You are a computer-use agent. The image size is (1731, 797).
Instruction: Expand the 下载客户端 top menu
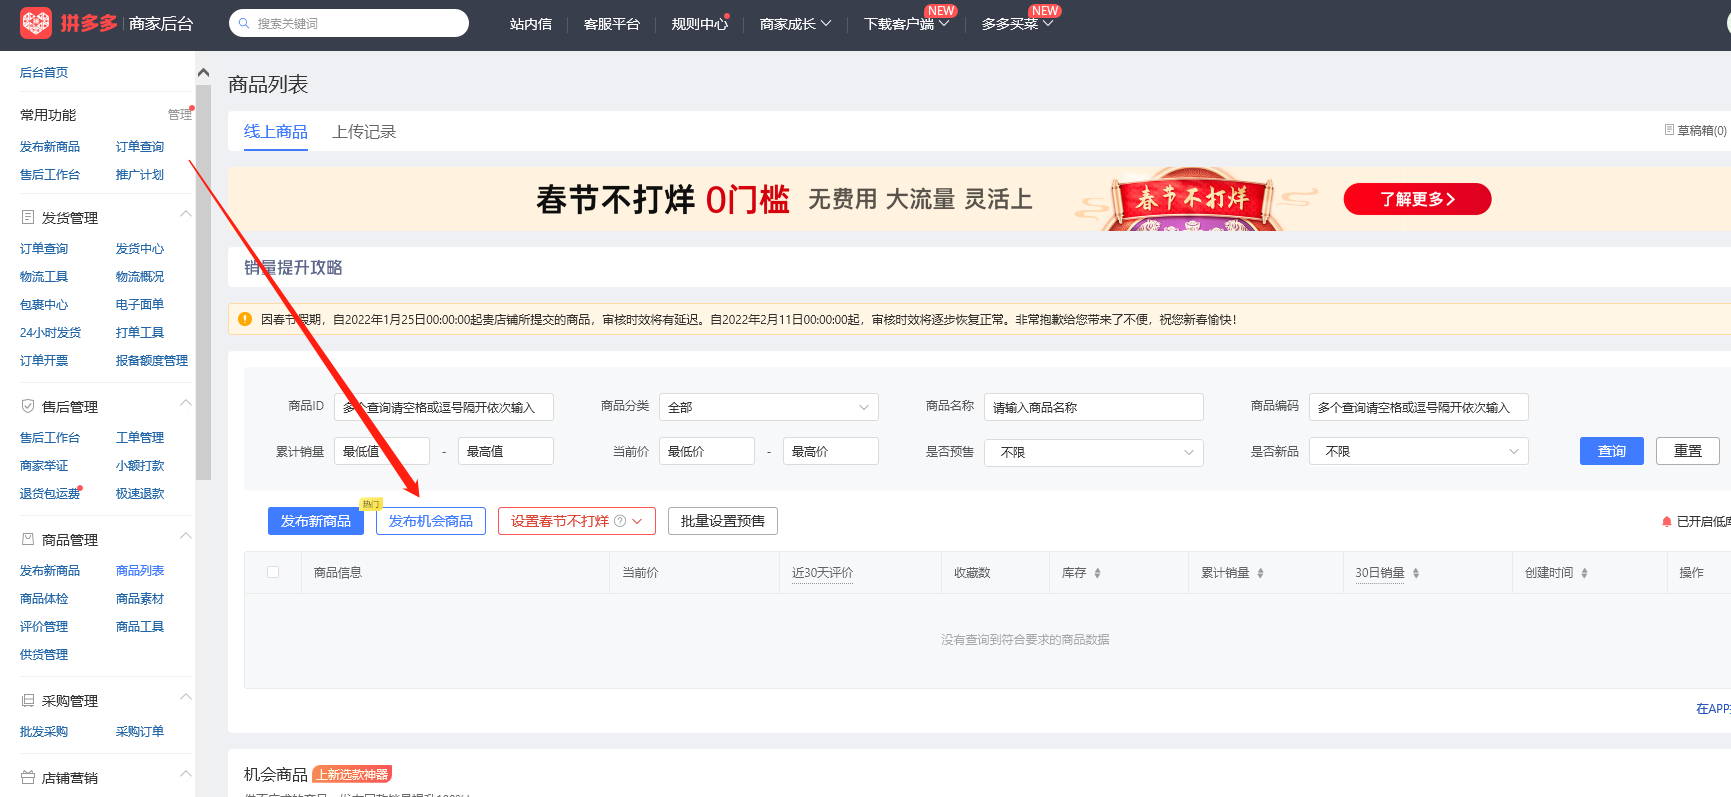click(906, 24)
